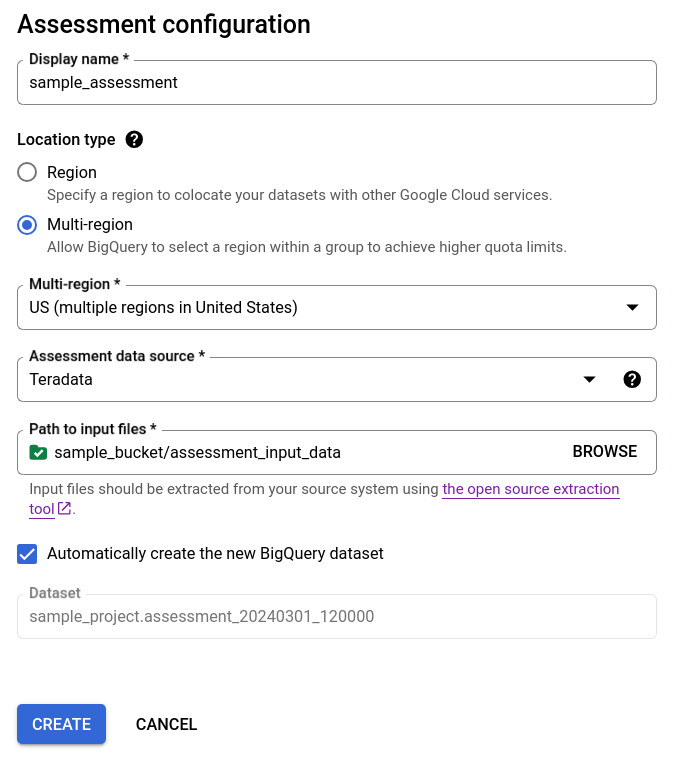
Task: Select the Multi-region radio button
Action: (x=28, y=225)
